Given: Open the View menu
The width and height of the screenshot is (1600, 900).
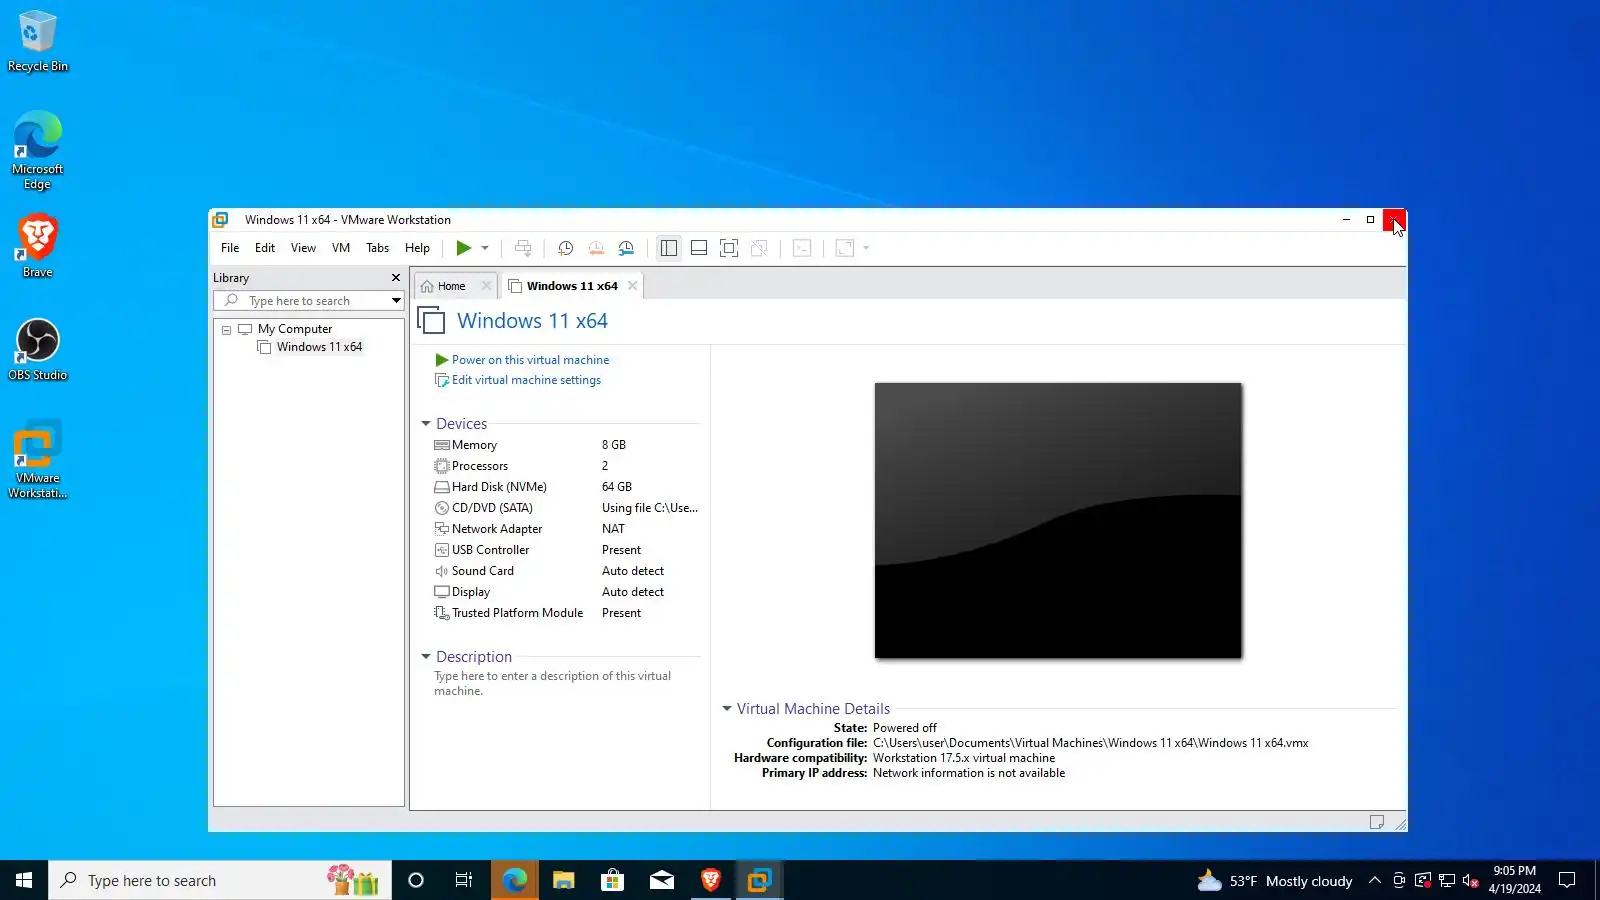Looking at the screenshot, I should (x=303, y=248).
